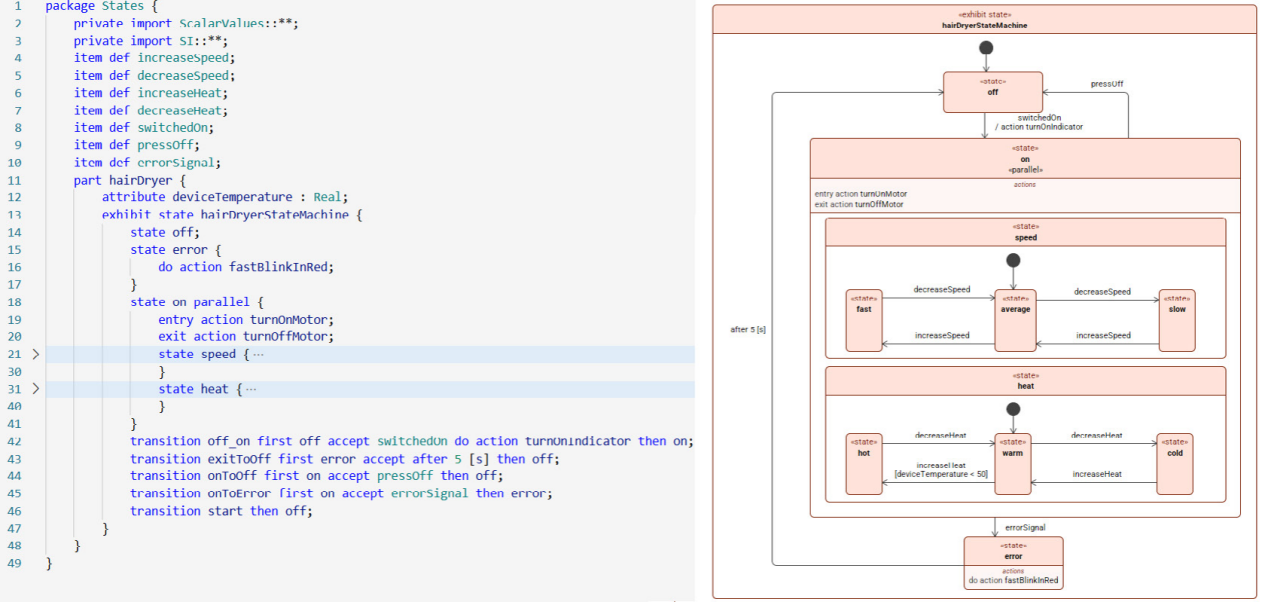The image size is (1268, 602).
Task: Click 'state on parallel' code line
Action: click(x=197, y=302)
